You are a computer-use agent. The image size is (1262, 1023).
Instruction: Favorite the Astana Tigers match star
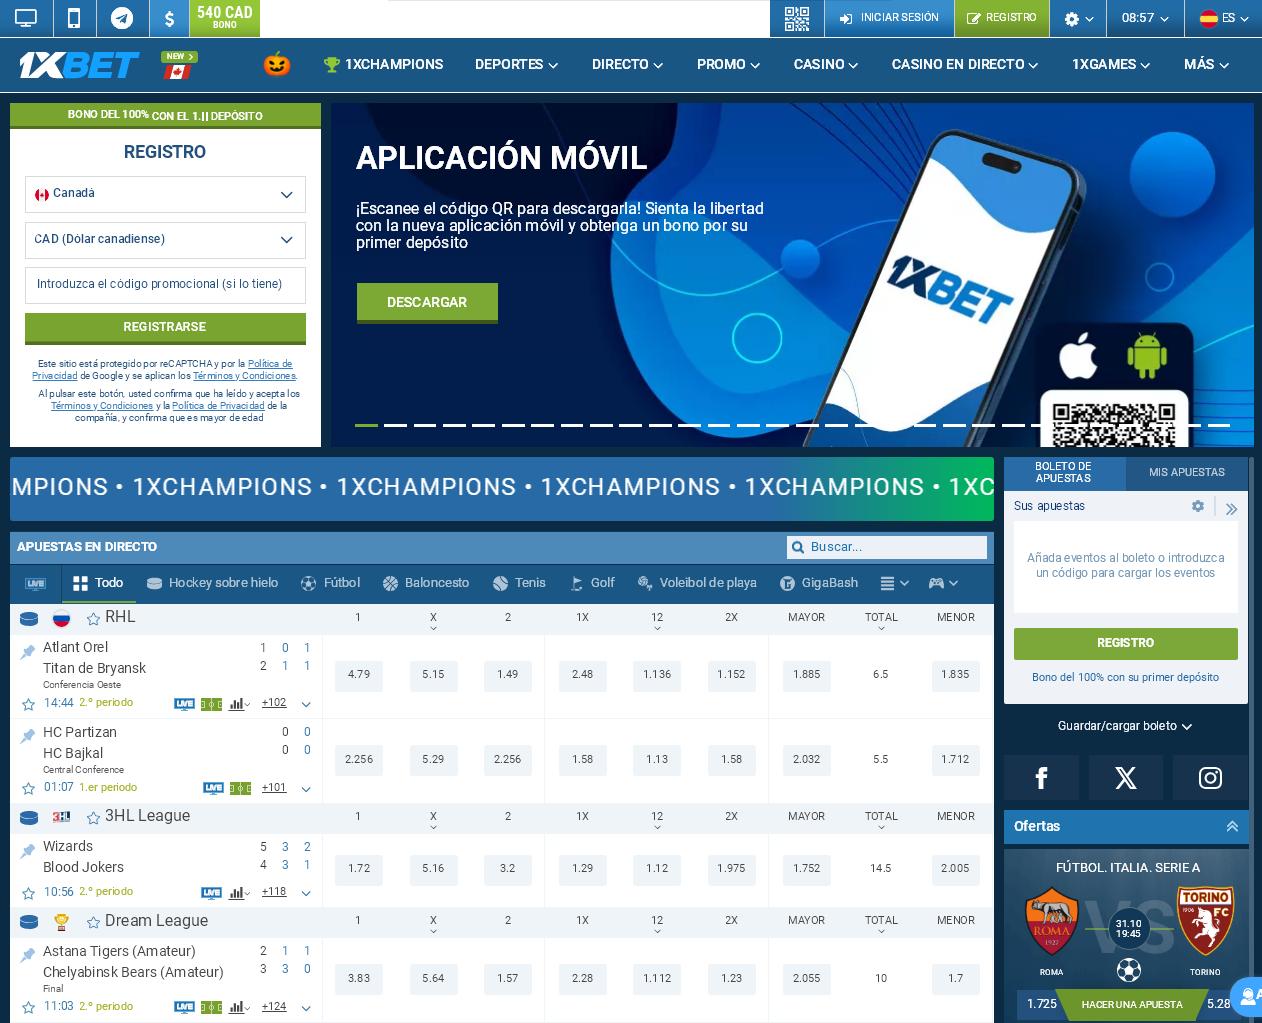click(28, 1007)
